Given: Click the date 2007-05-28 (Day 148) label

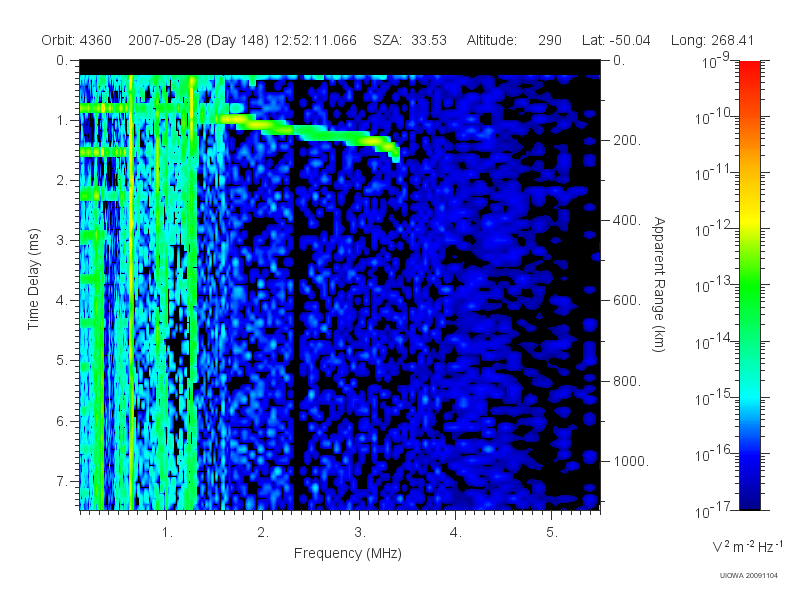Looking at the screenshot, I should (x=198, y=40).
